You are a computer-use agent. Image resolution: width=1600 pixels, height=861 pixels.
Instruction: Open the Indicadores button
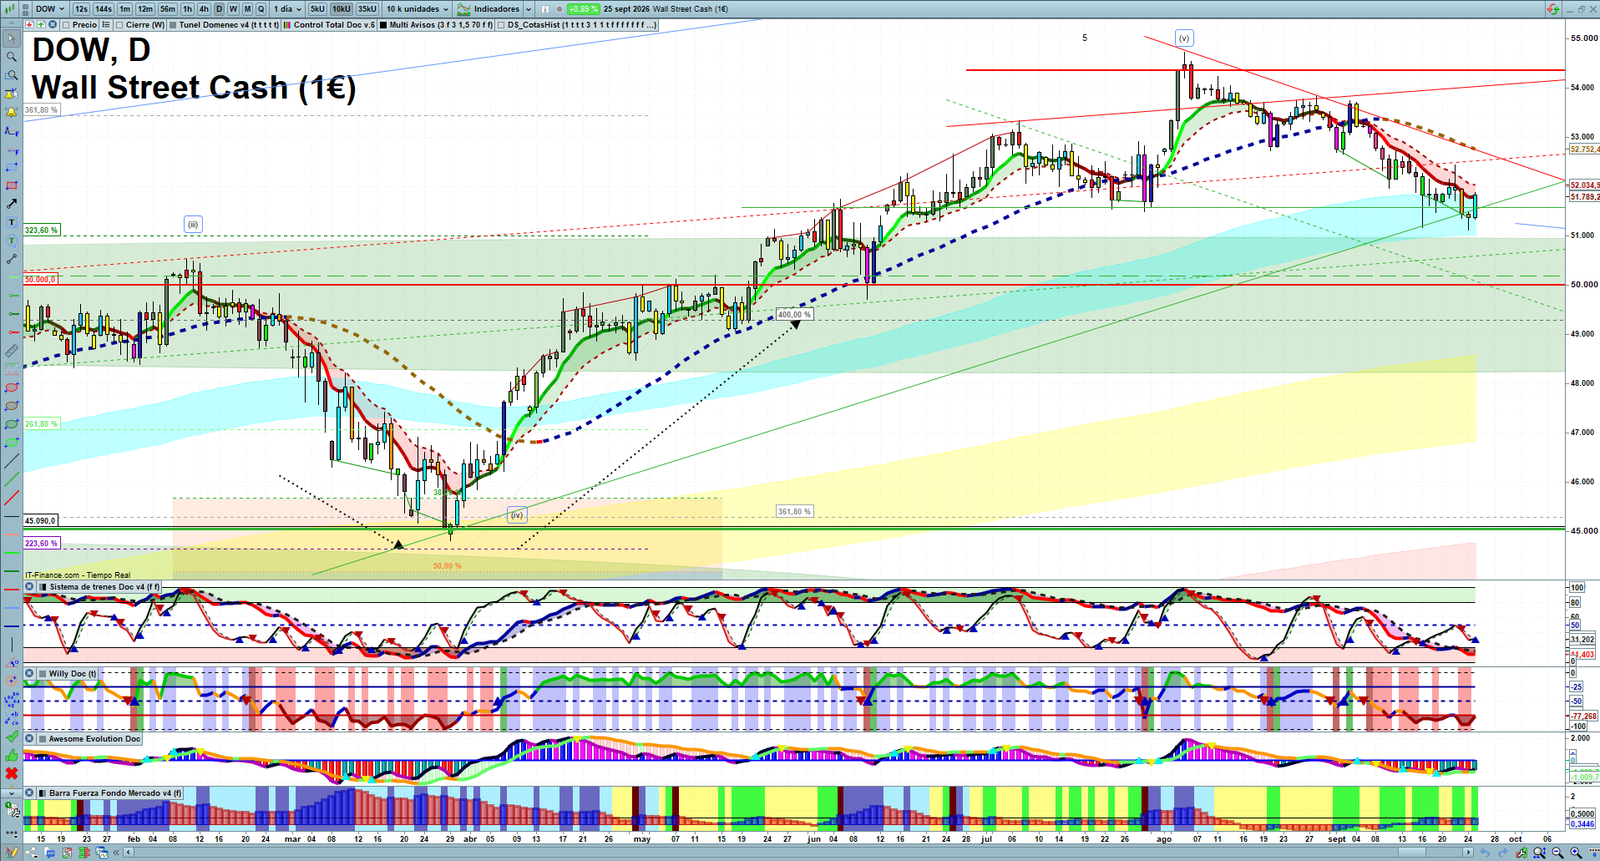point(488,9)
